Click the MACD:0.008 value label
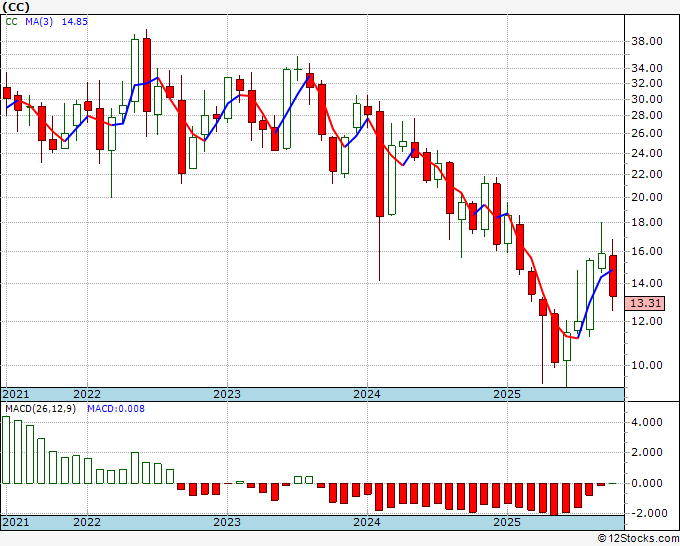The image size is (680, 546). pos(116,409)
